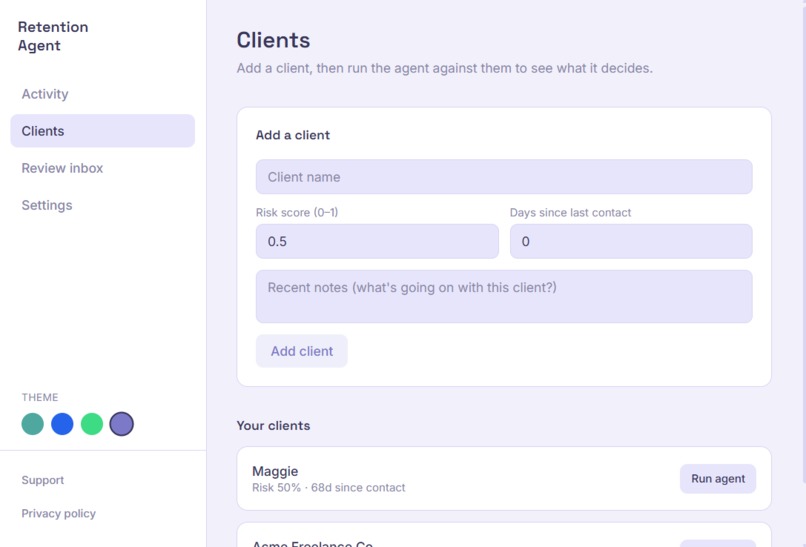Image resolution: width=806 pixels, height=547 pixels.
Task: Click the Client name input field
Action: tap(504, 177)
